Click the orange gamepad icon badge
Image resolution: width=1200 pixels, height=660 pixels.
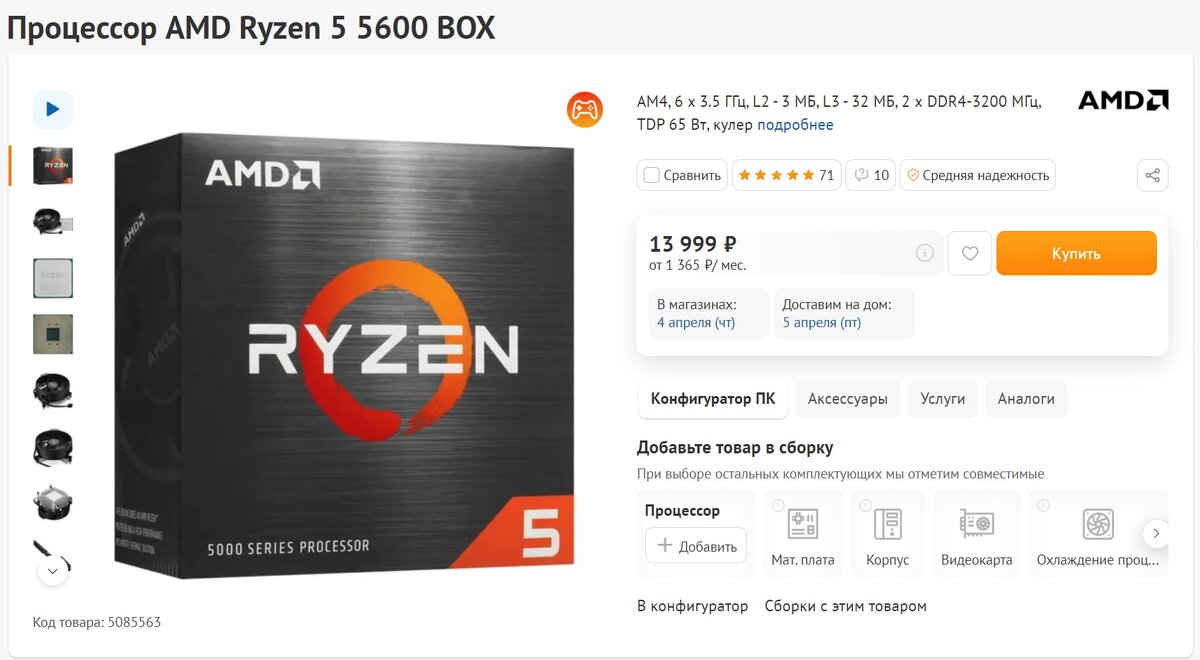pos(584,109)
